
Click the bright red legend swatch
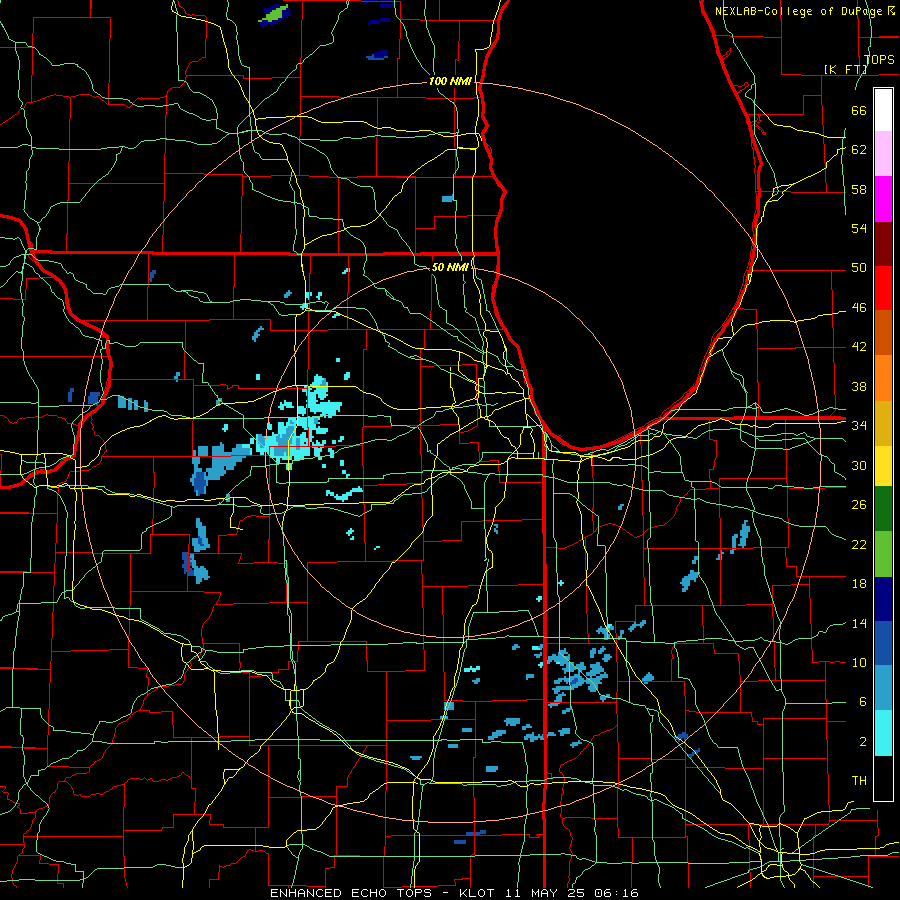pyautogui.click(x=883, y=288)
